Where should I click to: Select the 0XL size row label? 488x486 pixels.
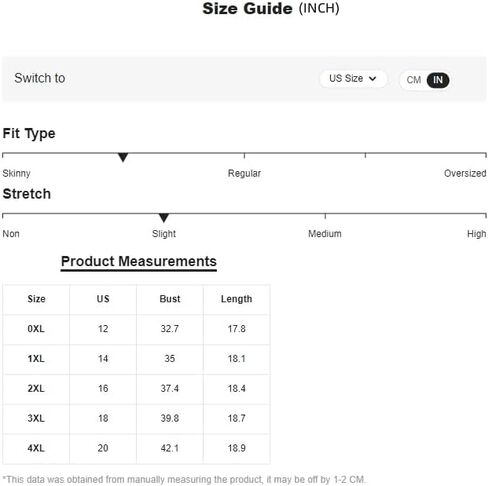pyautogui.click(x=36, y=329)
